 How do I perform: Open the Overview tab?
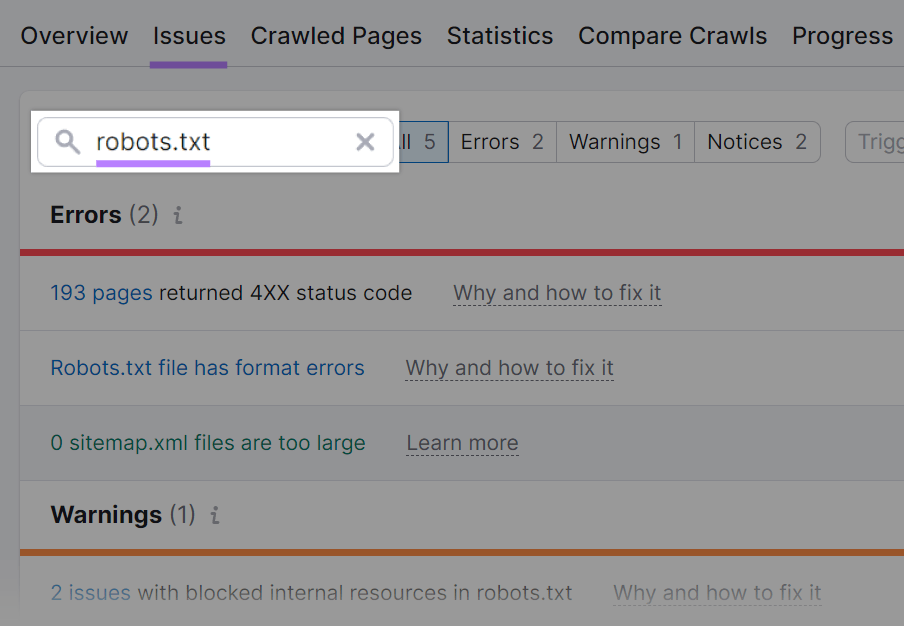(74, 36)
